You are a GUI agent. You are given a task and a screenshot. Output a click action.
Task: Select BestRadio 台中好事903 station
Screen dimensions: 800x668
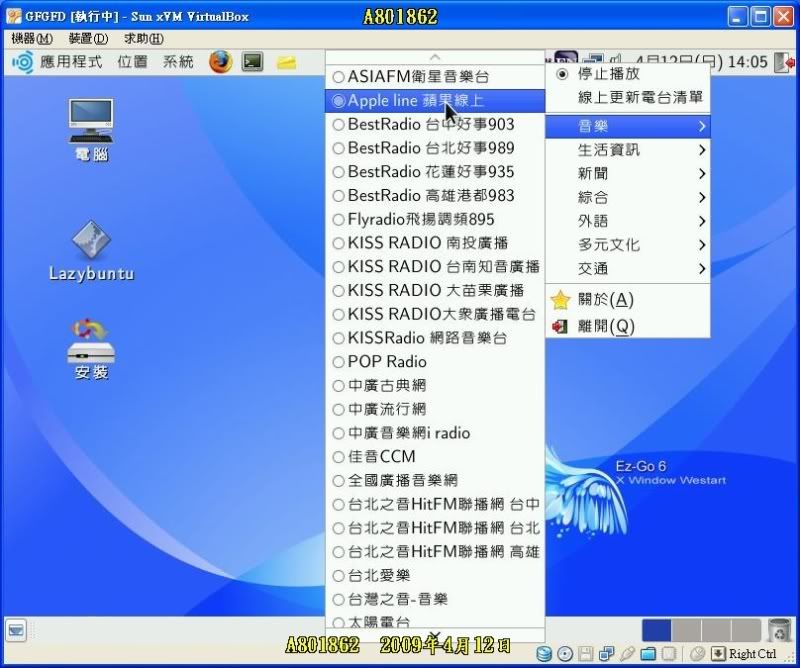435,125
